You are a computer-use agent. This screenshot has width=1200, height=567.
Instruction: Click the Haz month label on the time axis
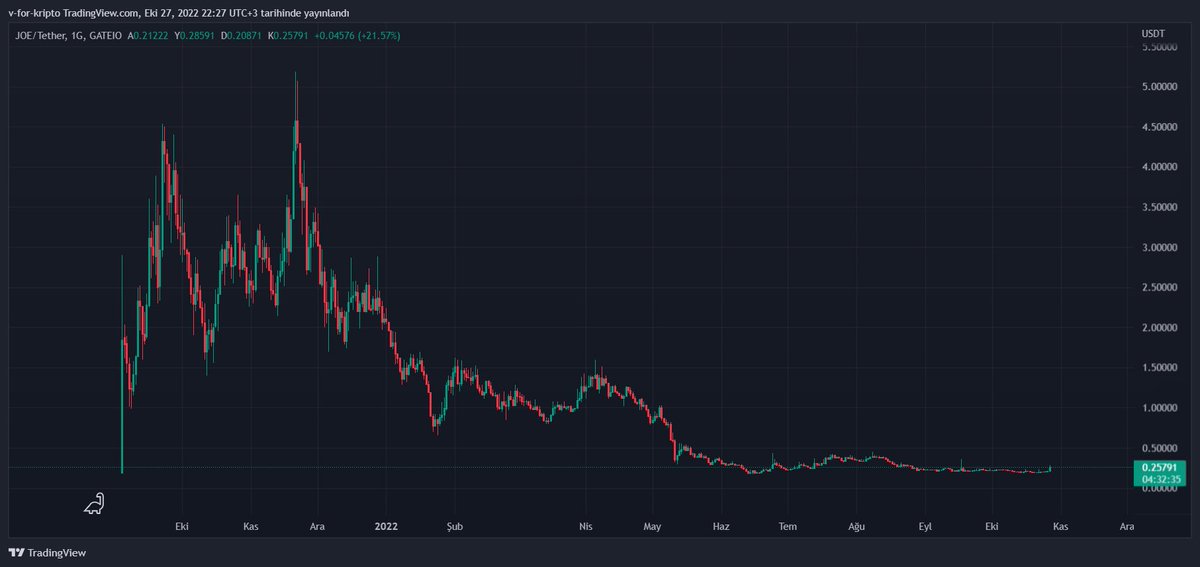(x=719, y=525)
